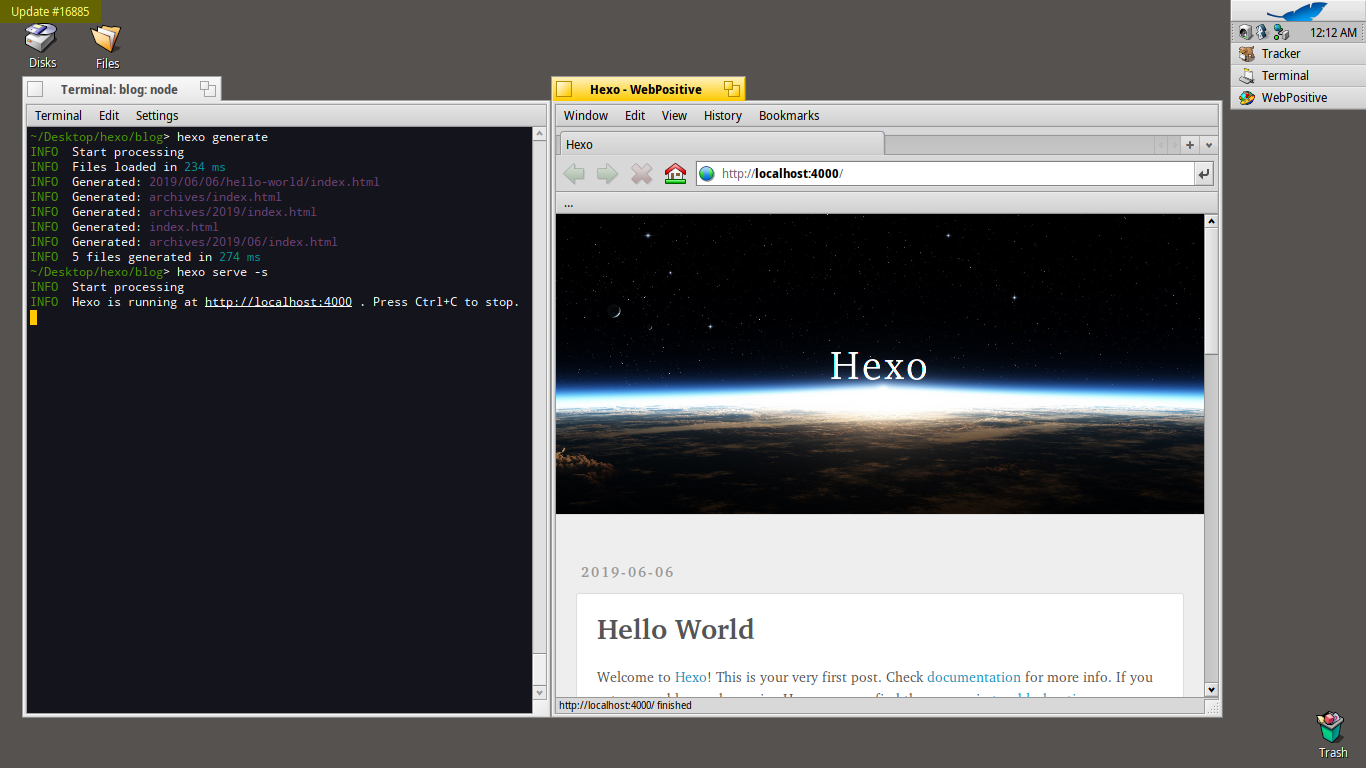
Task: Open WebPositive's Edit menu
Action: tap(635, 116)
